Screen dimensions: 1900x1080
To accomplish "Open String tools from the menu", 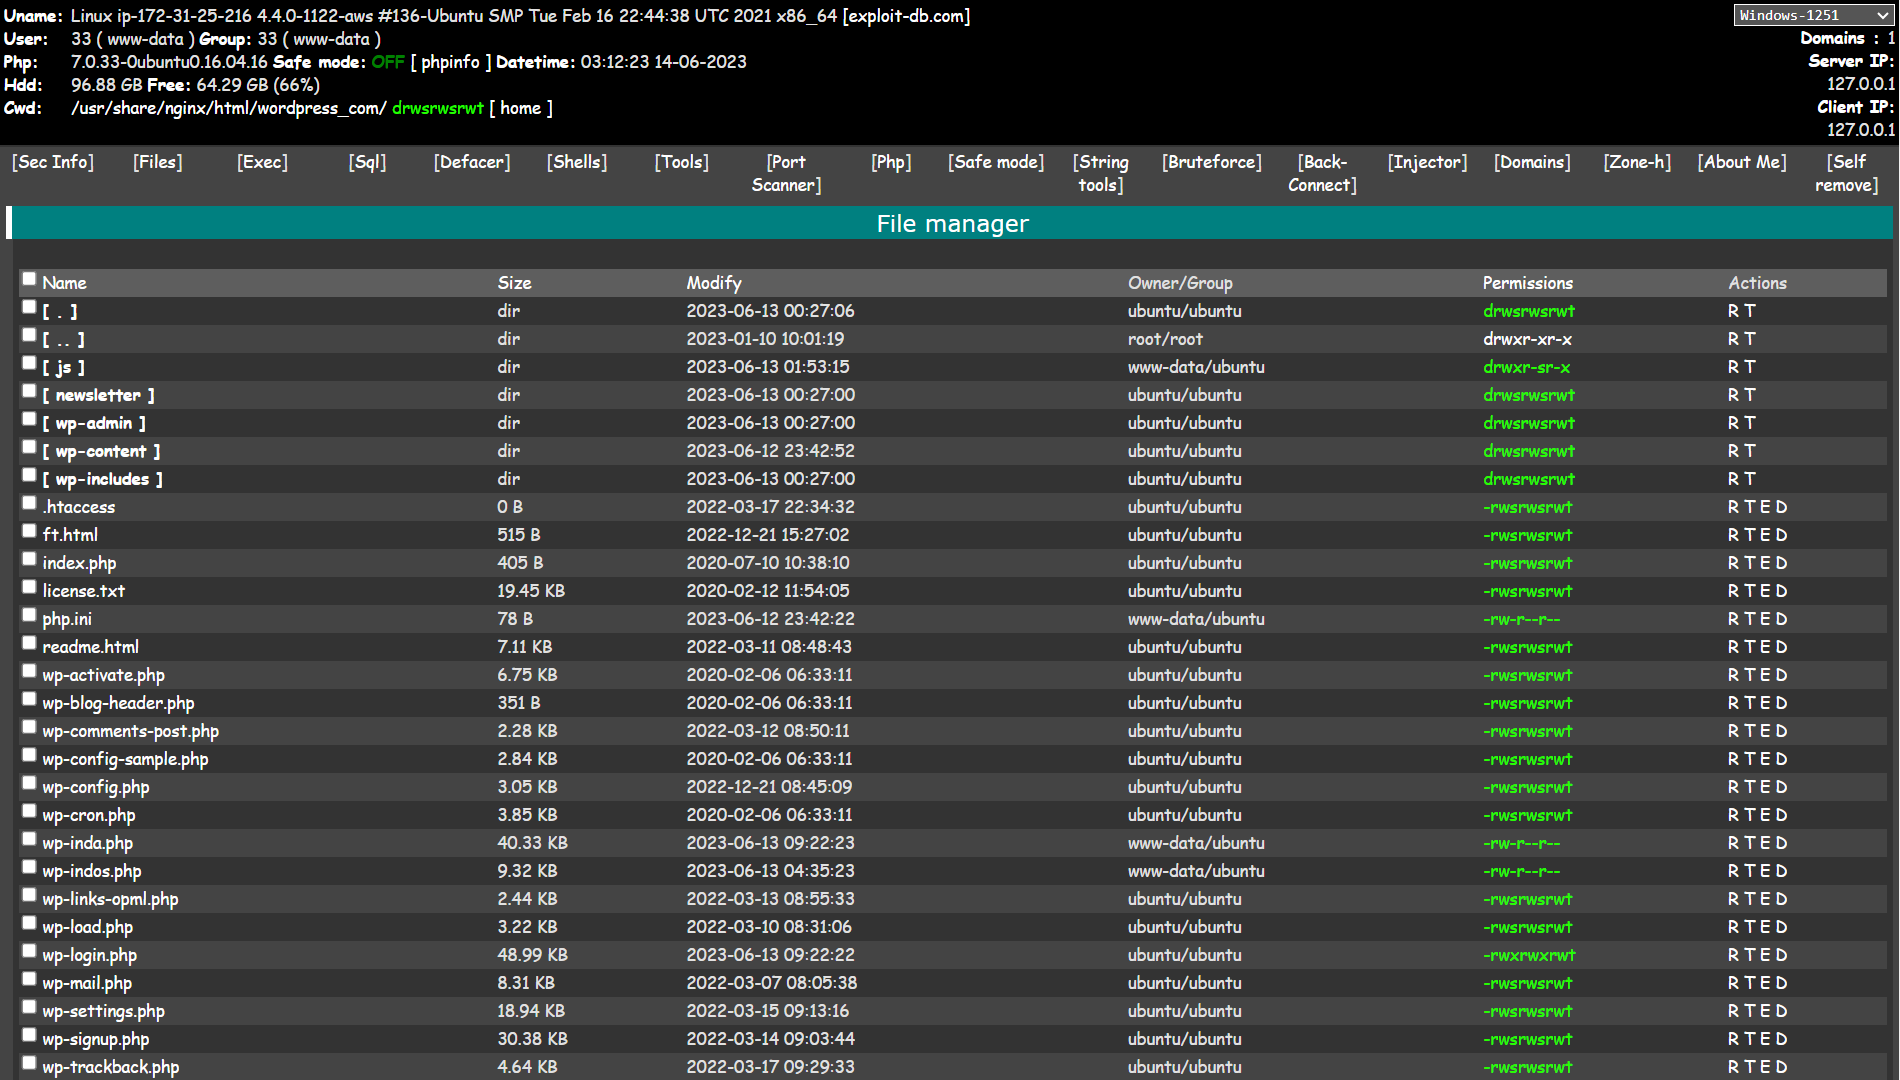I will pos(1101,173).
